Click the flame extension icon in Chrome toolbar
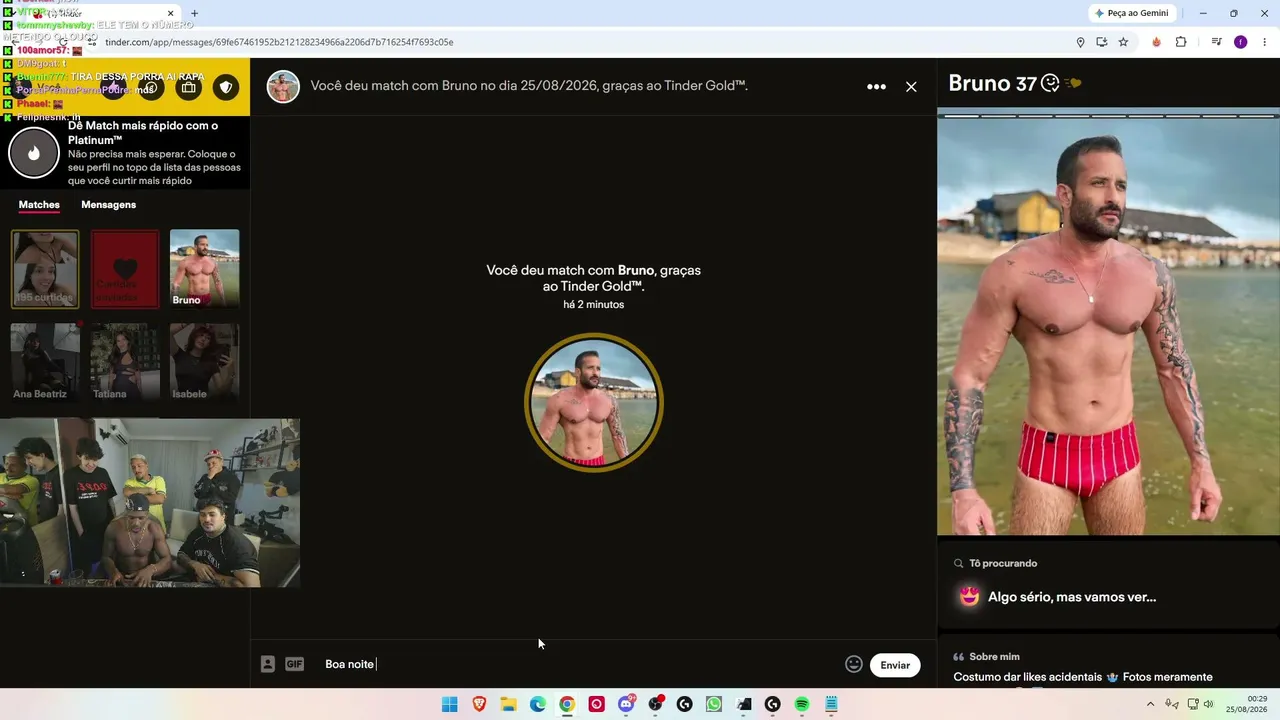1280x720 pixels. click(1157, 42)
